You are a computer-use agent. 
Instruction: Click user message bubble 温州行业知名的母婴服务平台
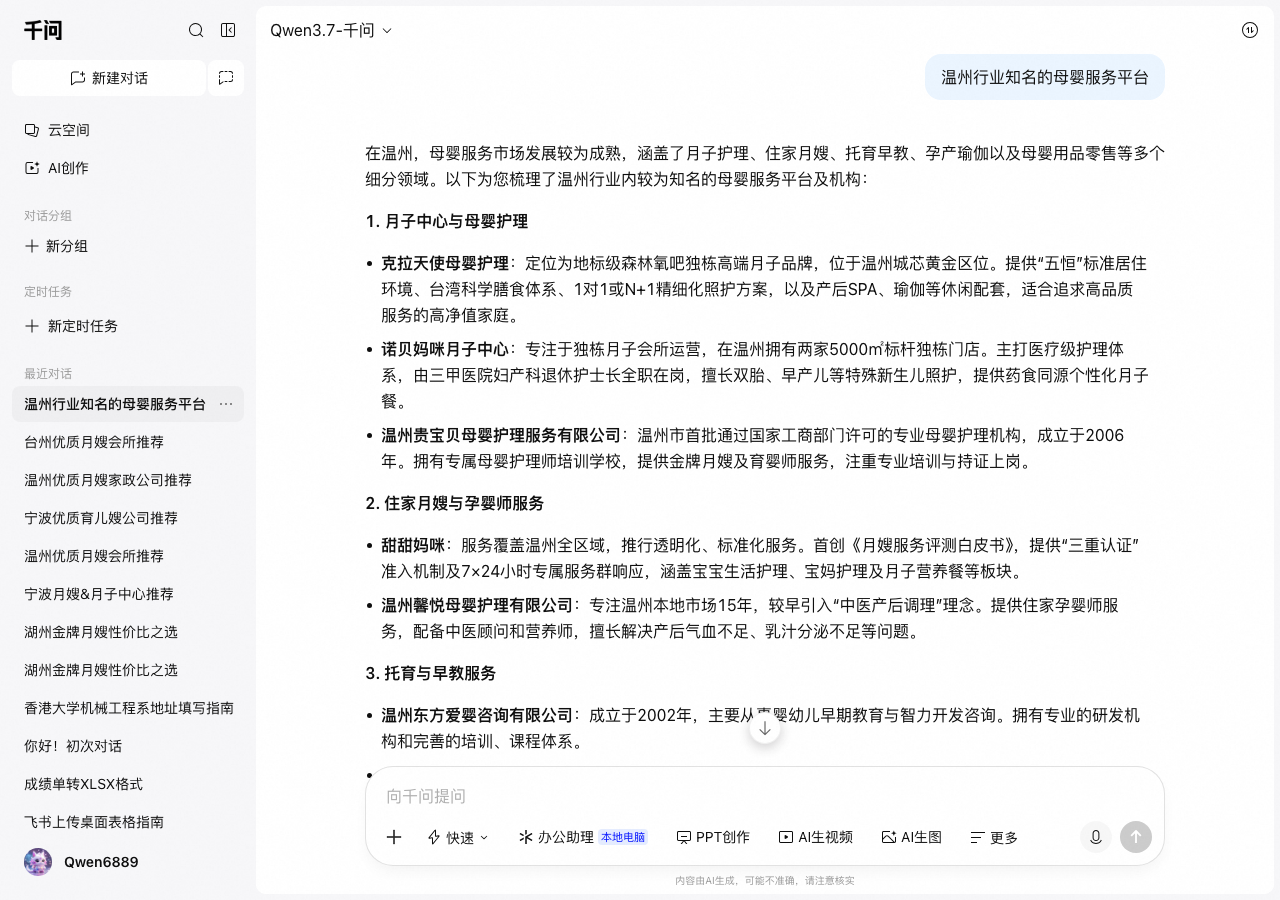point(1045,77)
